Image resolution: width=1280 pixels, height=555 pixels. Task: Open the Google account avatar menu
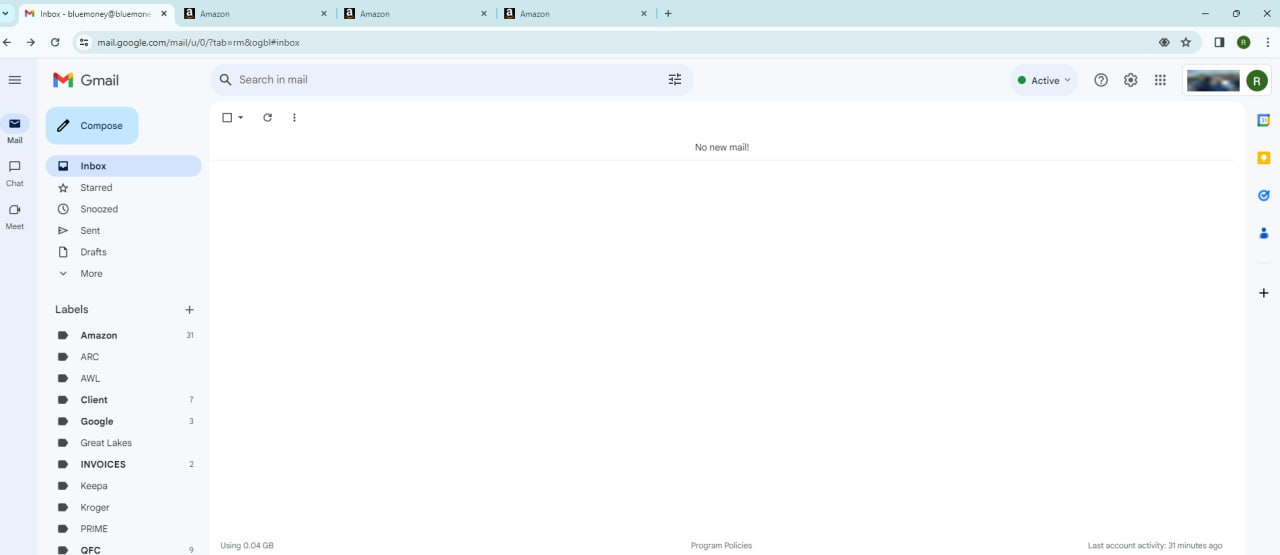click(x=1256, y=81)
